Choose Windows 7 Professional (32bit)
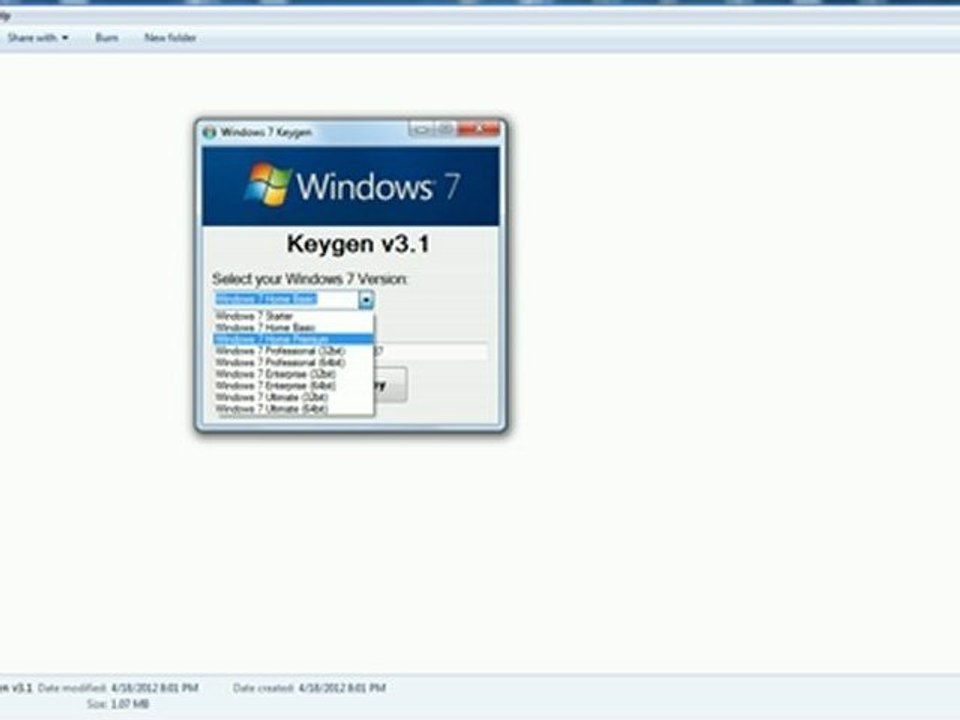 (x=293, y=351)
